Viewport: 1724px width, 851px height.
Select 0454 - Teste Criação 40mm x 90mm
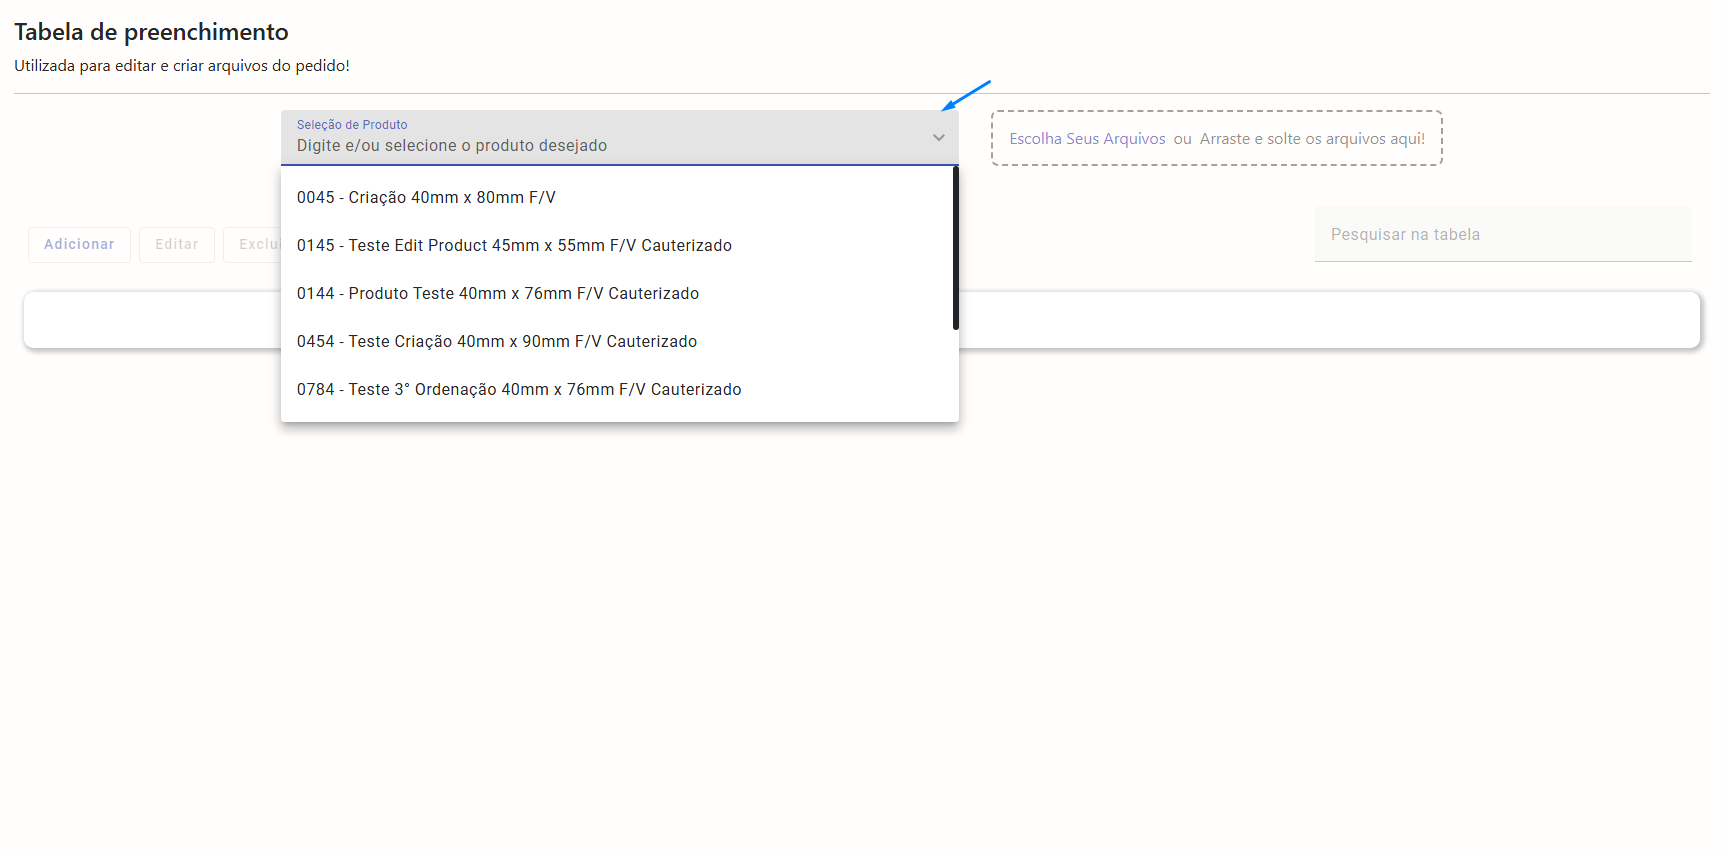(496, 342)
